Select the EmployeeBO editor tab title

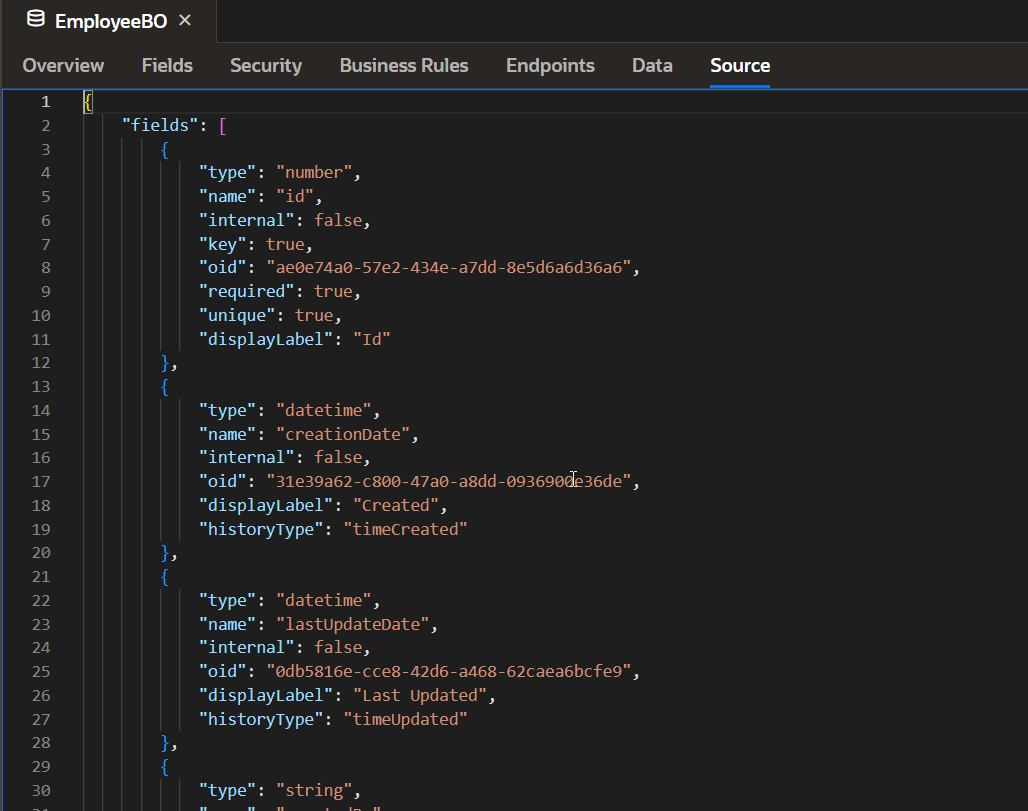point(111,22)
